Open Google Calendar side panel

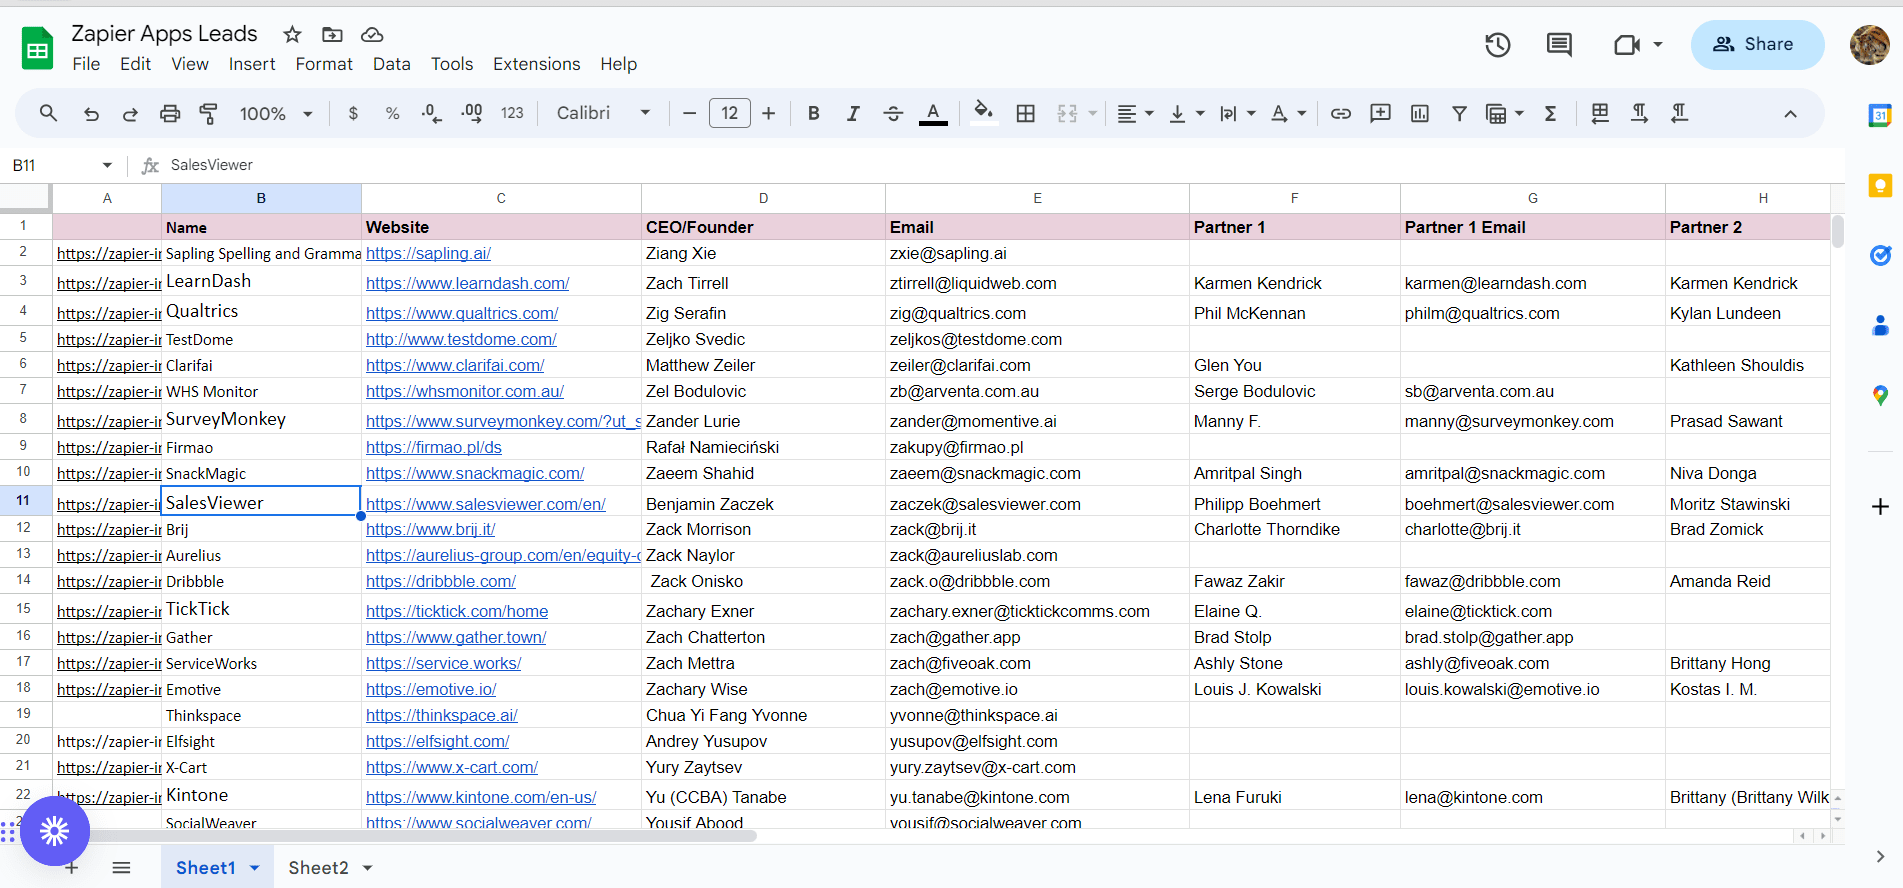(x=1880, y=115)
